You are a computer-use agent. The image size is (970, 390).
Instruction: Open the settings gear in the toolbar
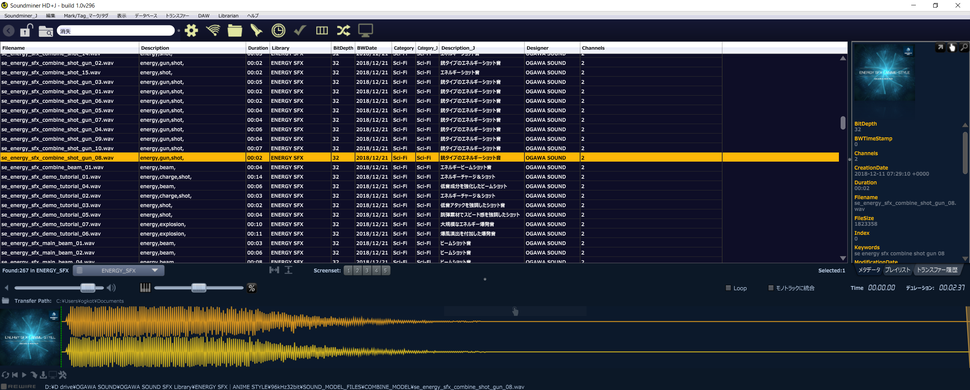coord(191,30)
